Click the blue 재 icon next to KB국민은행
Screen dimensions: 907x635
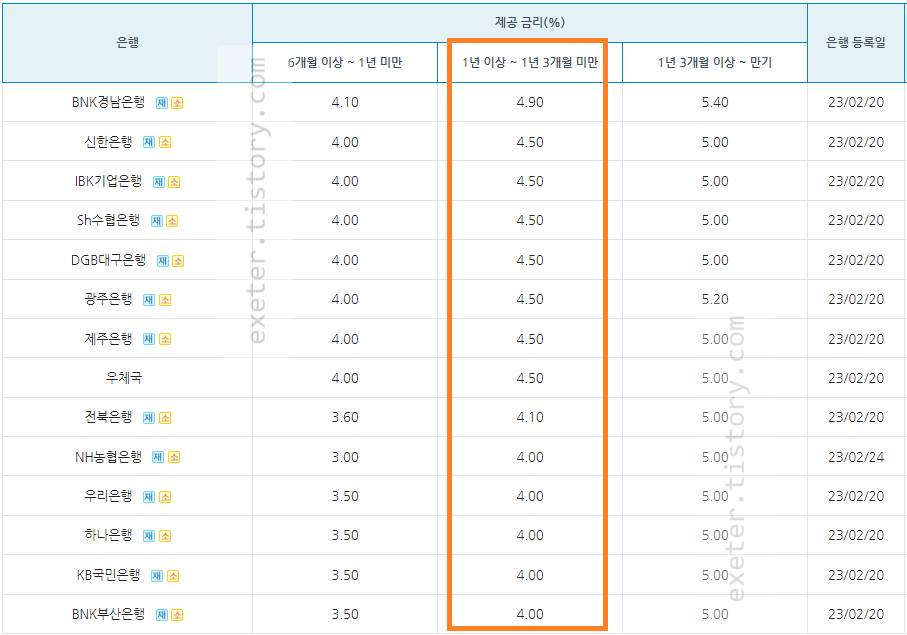point(157,576)
